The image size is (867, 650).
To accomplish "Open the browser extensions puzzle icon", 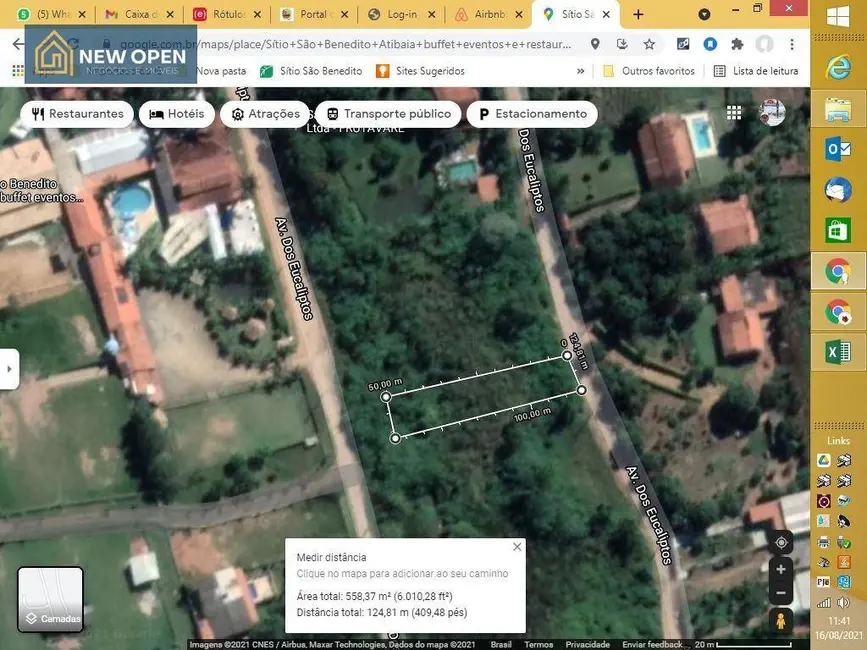I will point(736,44).
